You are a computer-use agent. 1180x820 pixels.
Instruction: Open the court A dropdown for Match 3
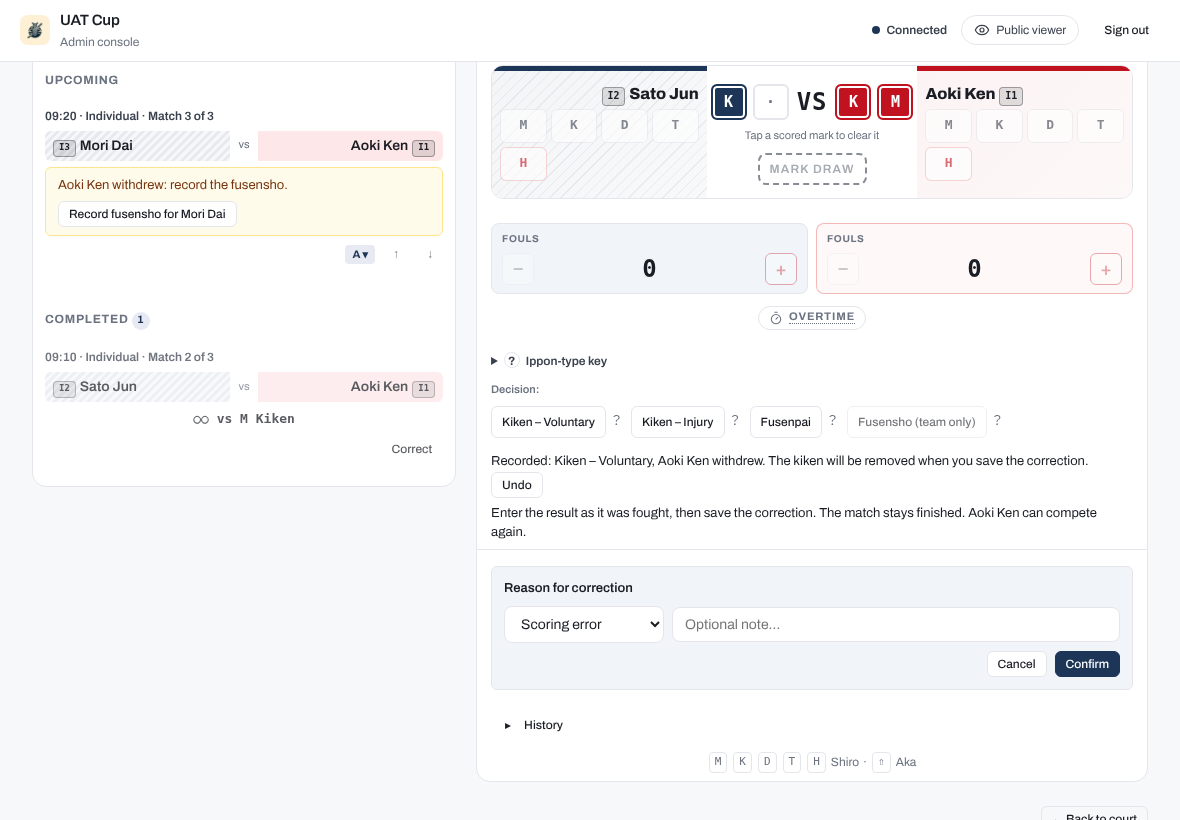click(360, 254)
